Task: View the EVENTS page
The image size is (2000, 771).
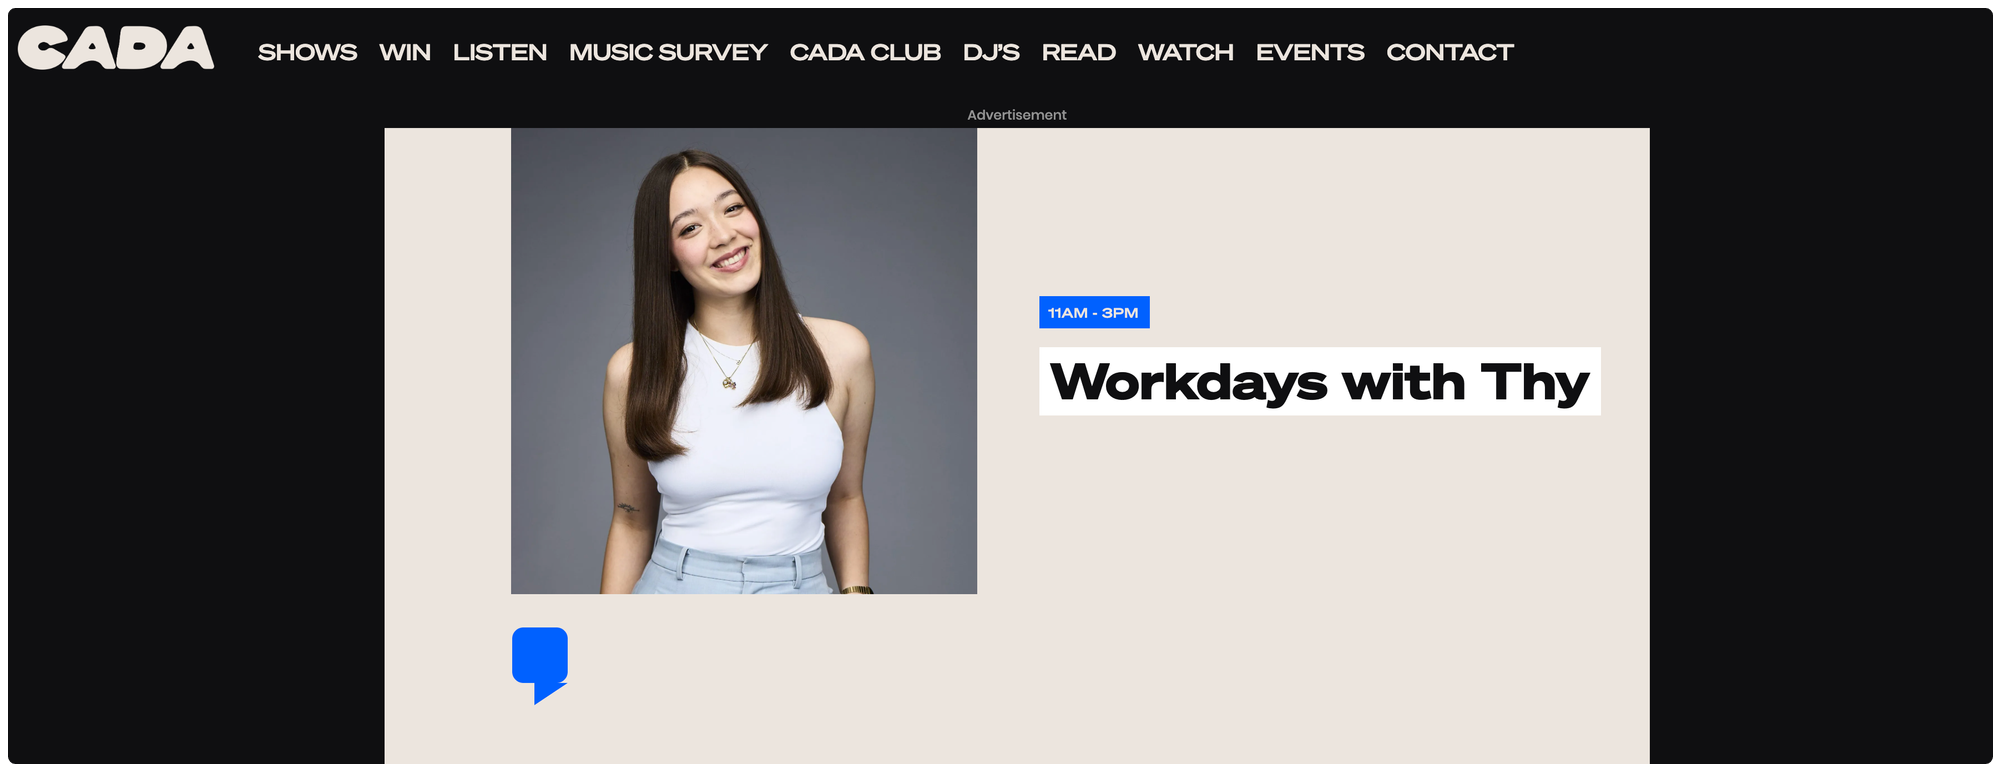Action: [x=1310, y=52]
